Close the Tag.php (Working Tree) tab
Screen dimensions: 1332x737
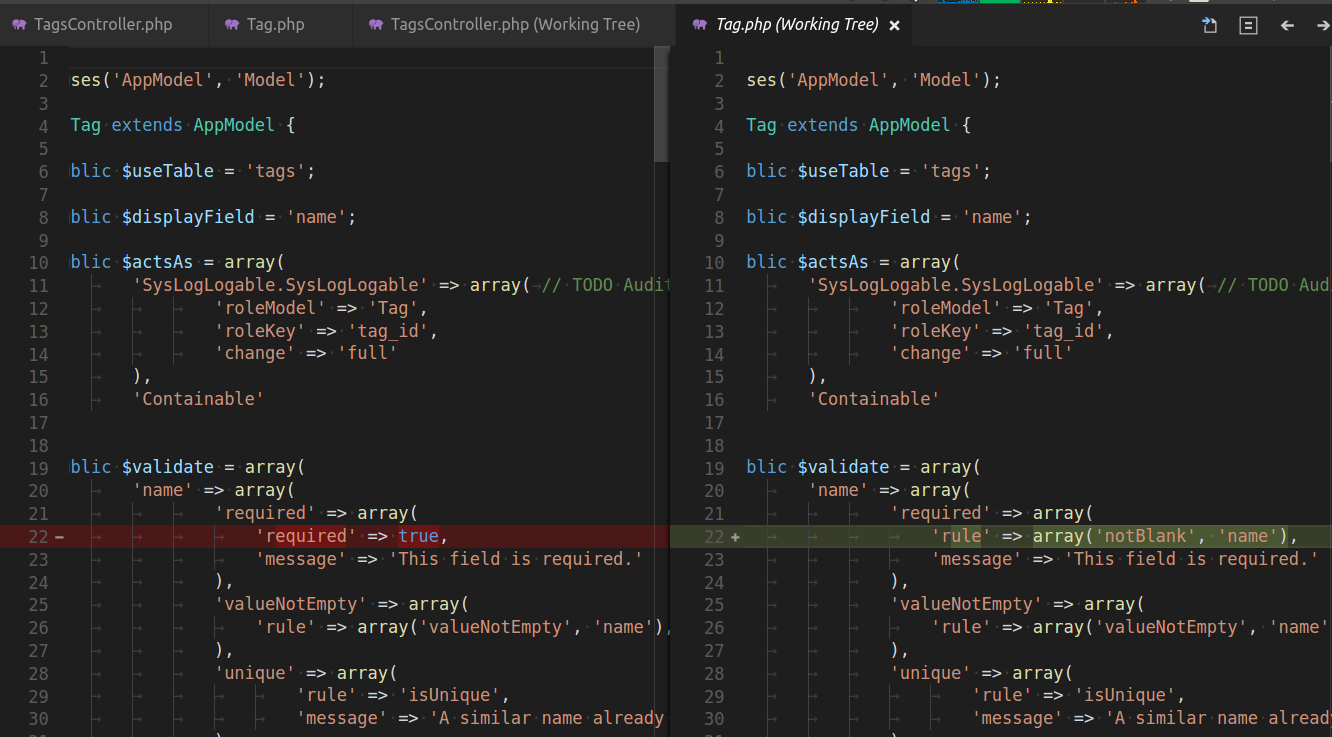[894, 26]
